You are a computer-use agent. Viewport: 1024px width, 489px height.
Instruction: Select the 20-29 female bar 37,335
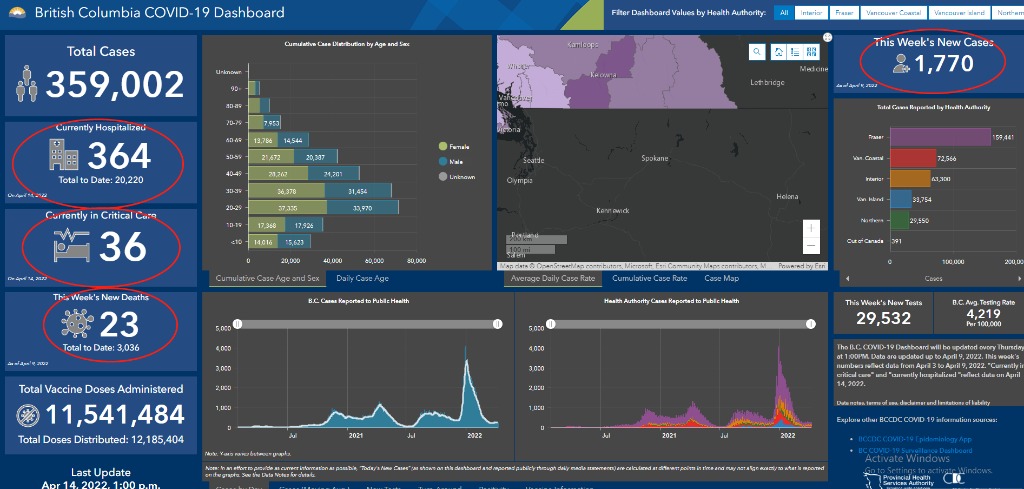coord(288,207)
